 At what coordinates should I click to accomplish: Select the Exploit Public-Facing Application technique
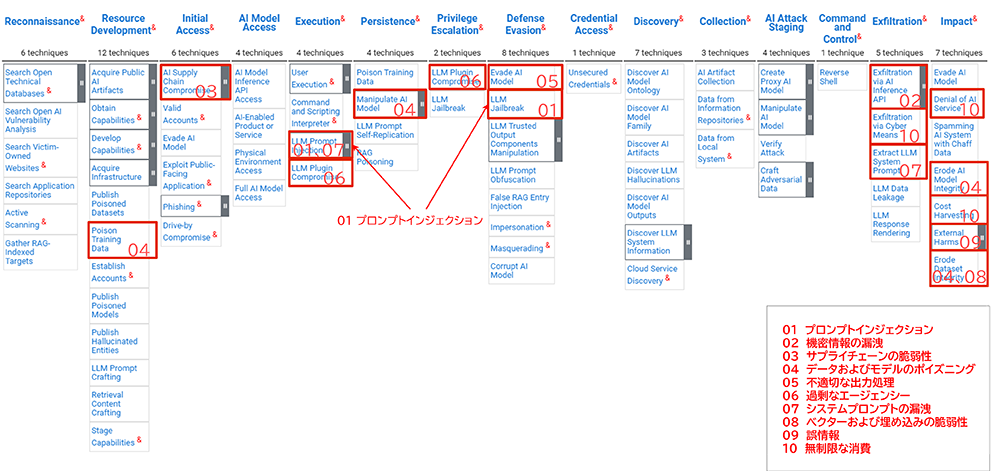(191, 175)
